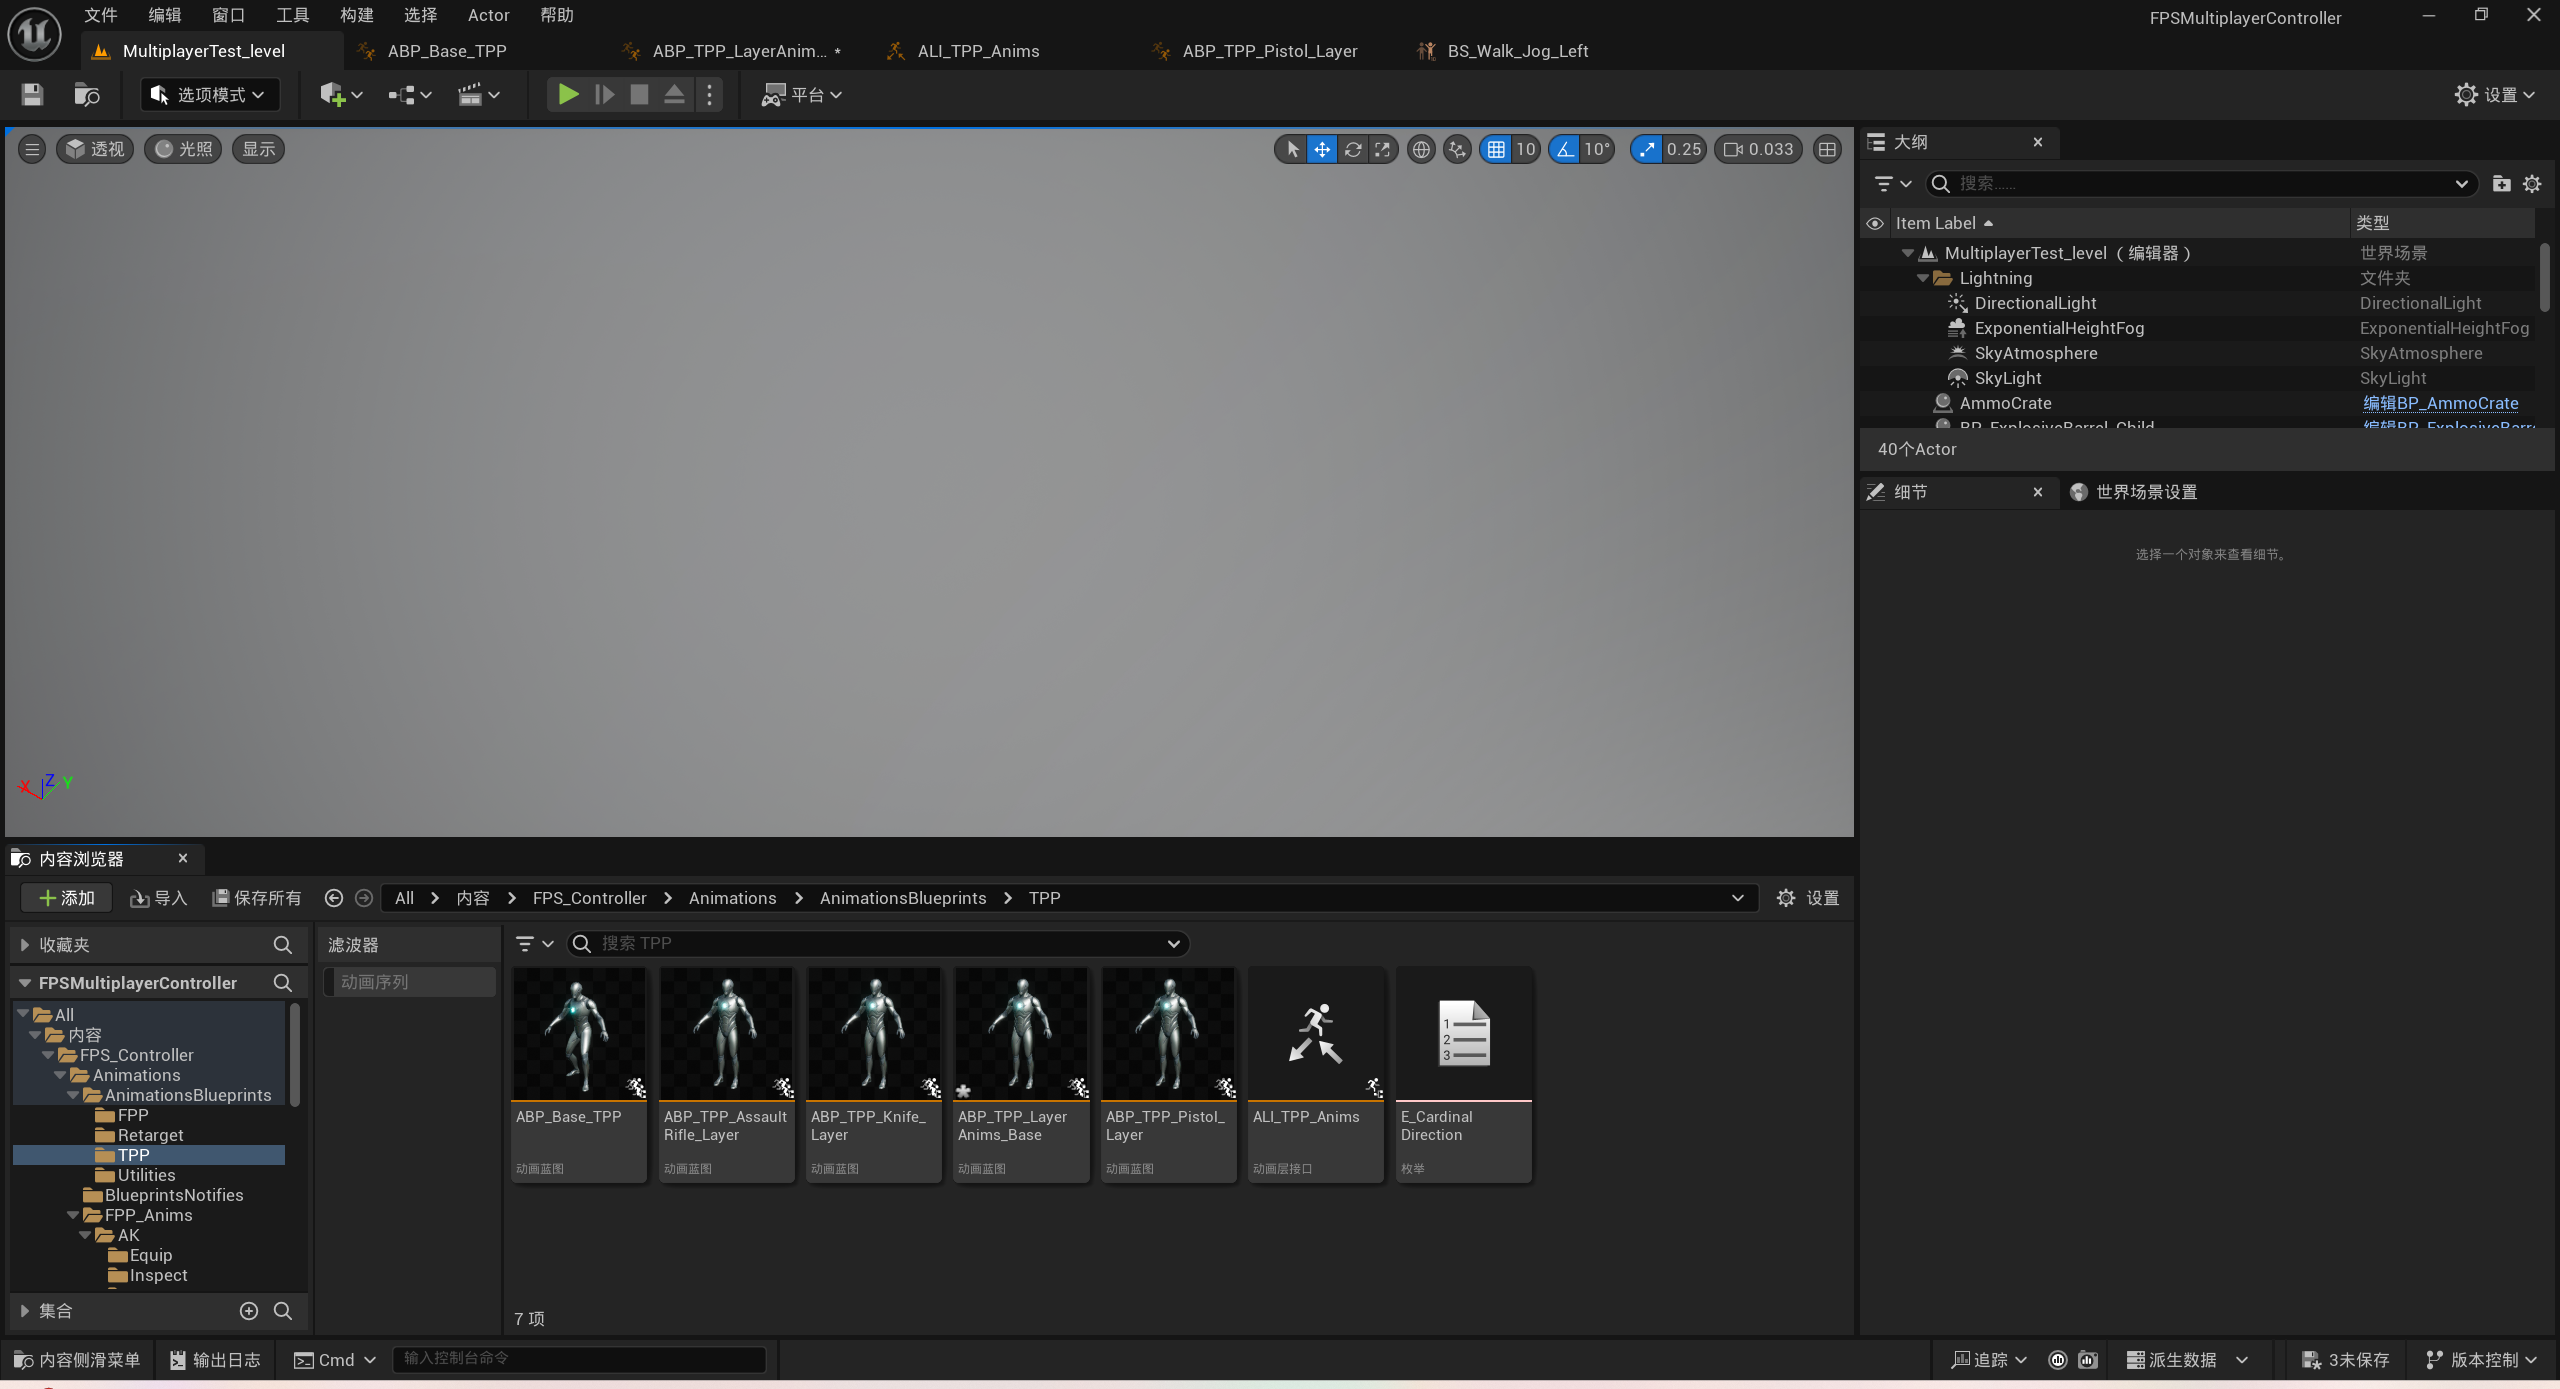Switch to the ALI_TPP_Anims tab
The width and height of the screenshot is (2560, 1389).
coord(977,51)
